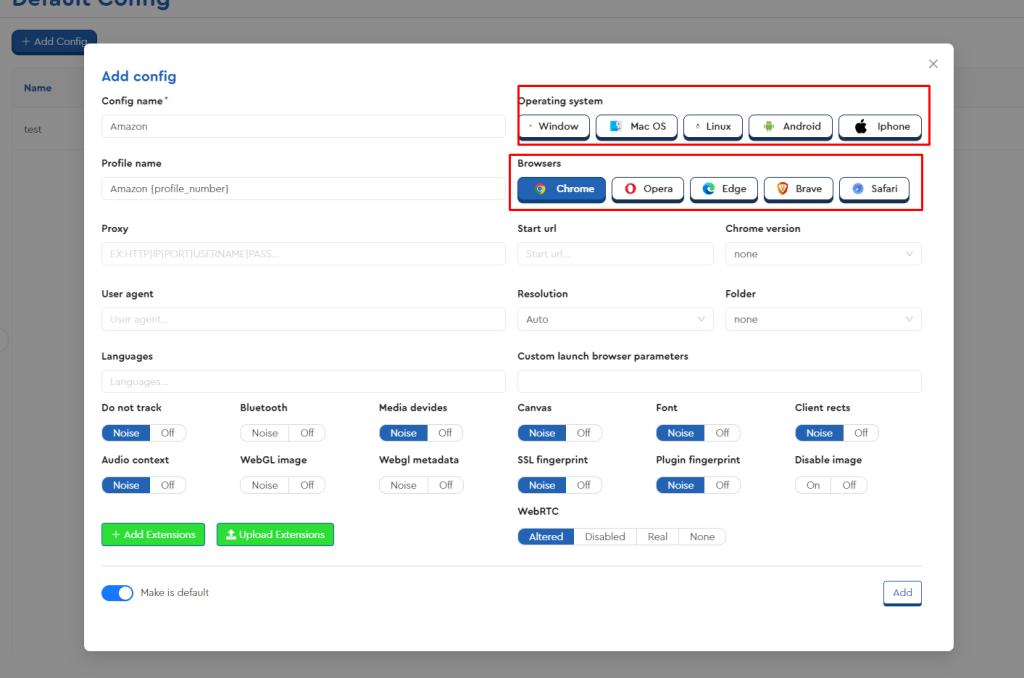The width and height of the screenshot is (1024, 678).
Task: Click Add Config button behind the dialog
Action: point(54,41)
